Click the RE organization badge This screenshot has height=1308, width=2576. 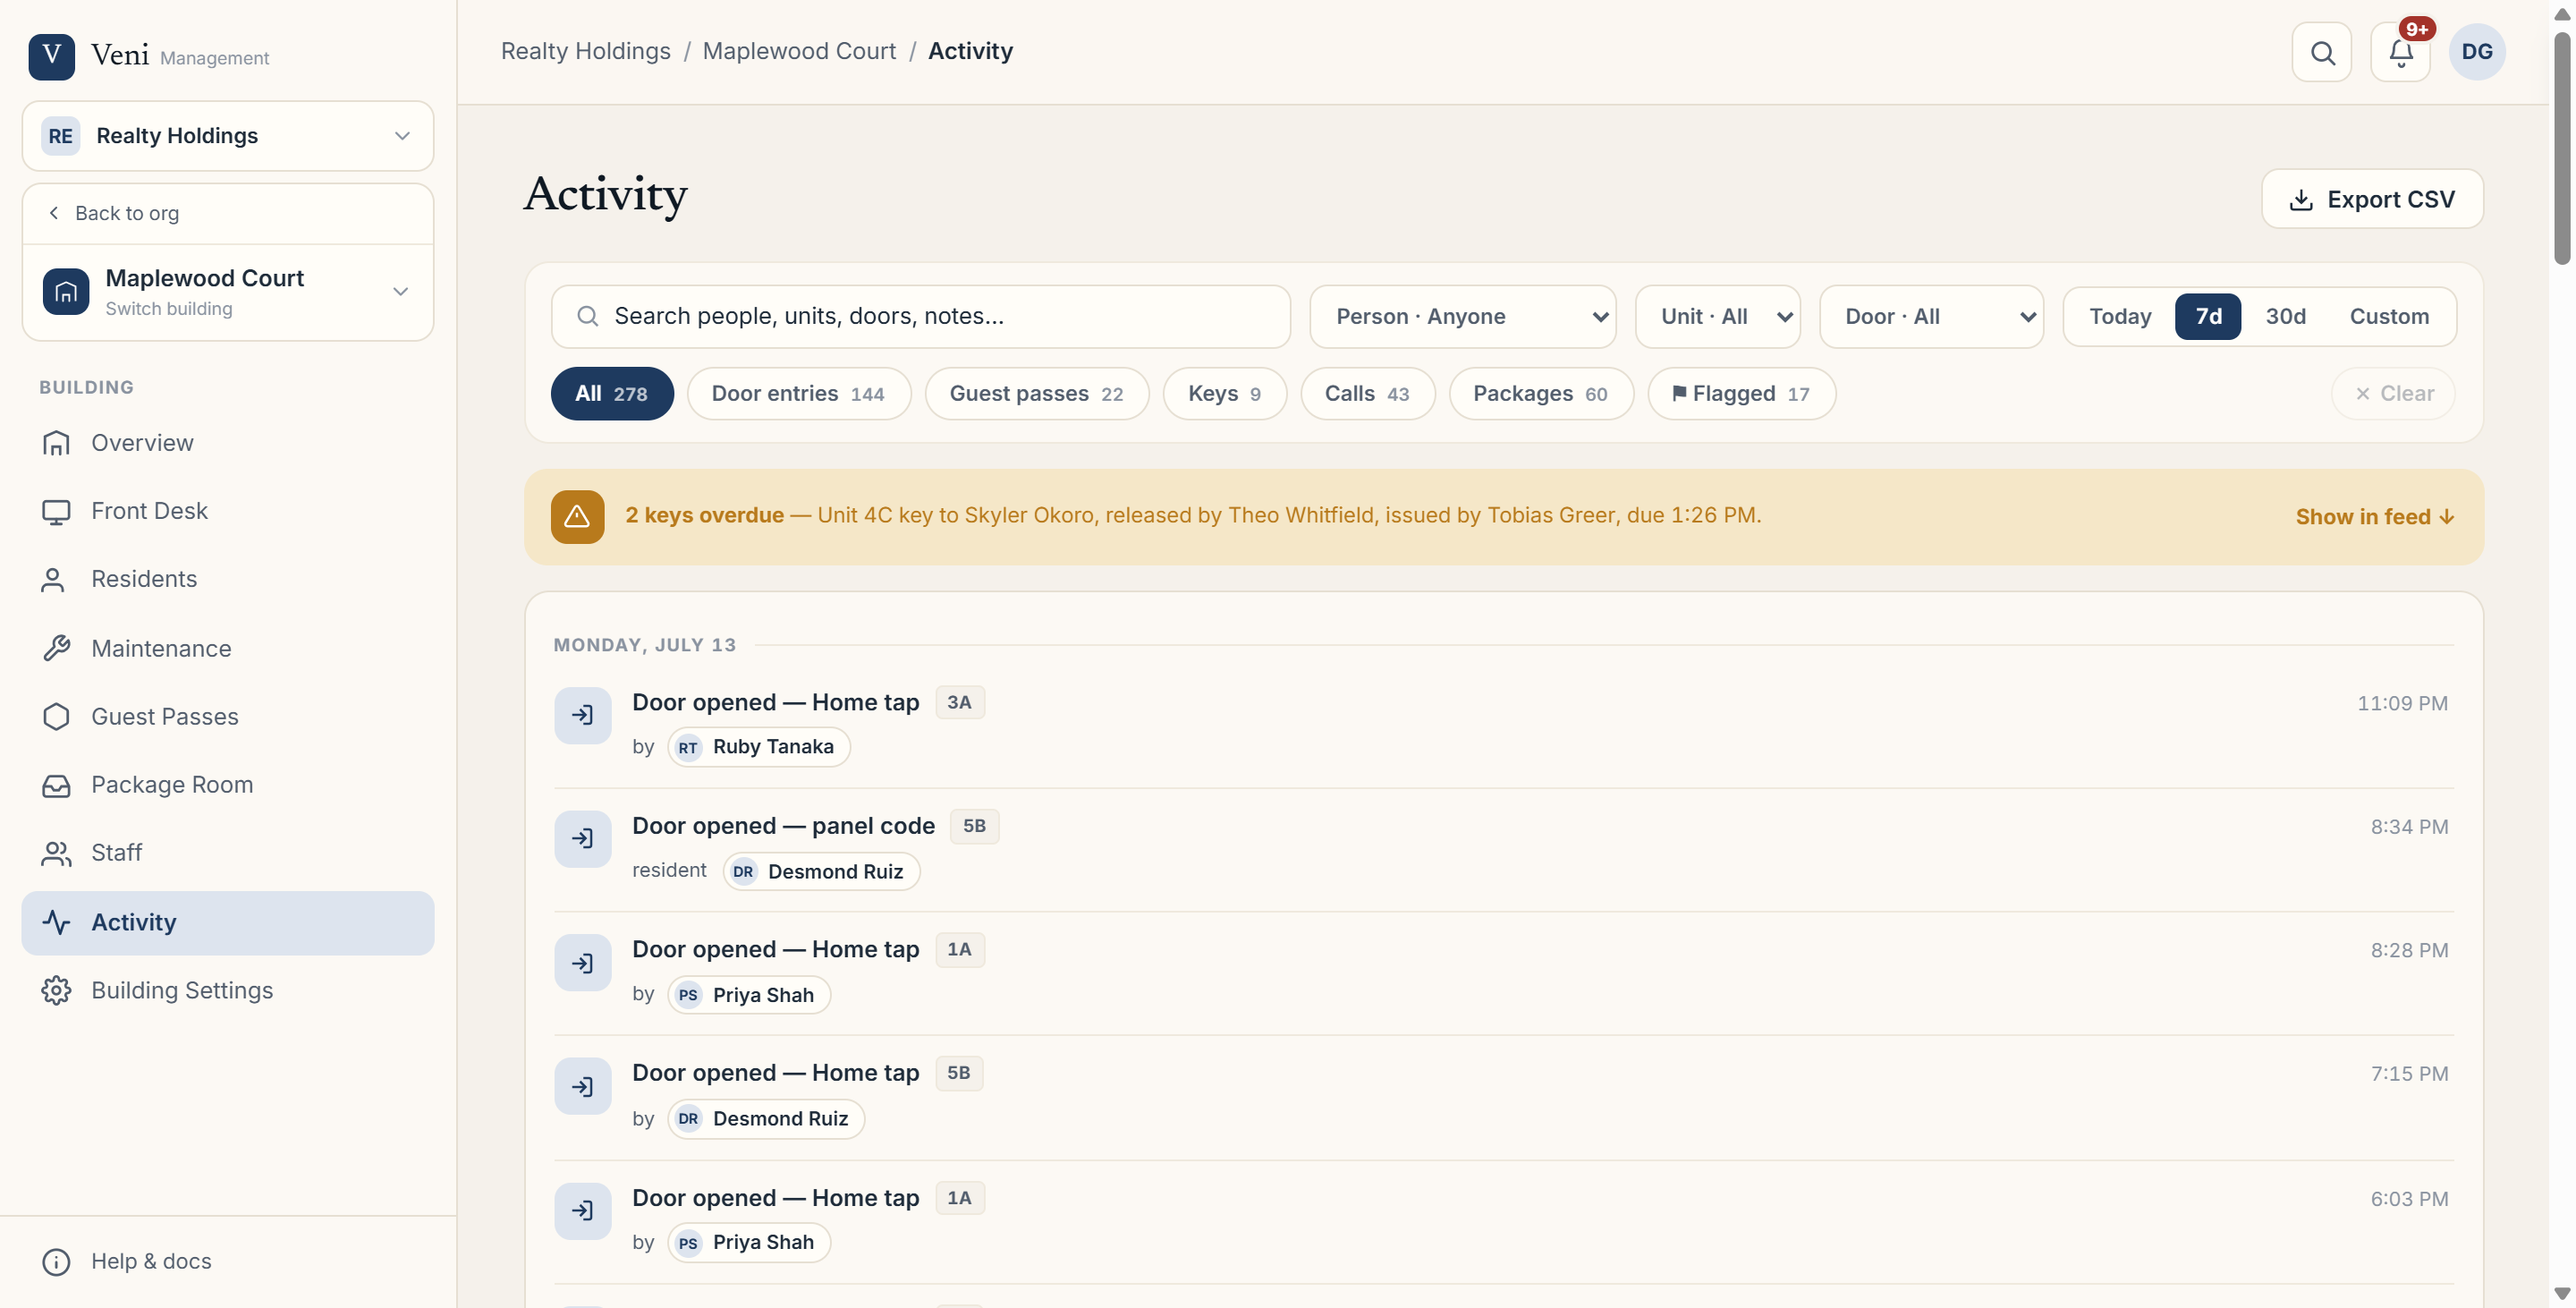pyautogui.click(x=60, y=136)
